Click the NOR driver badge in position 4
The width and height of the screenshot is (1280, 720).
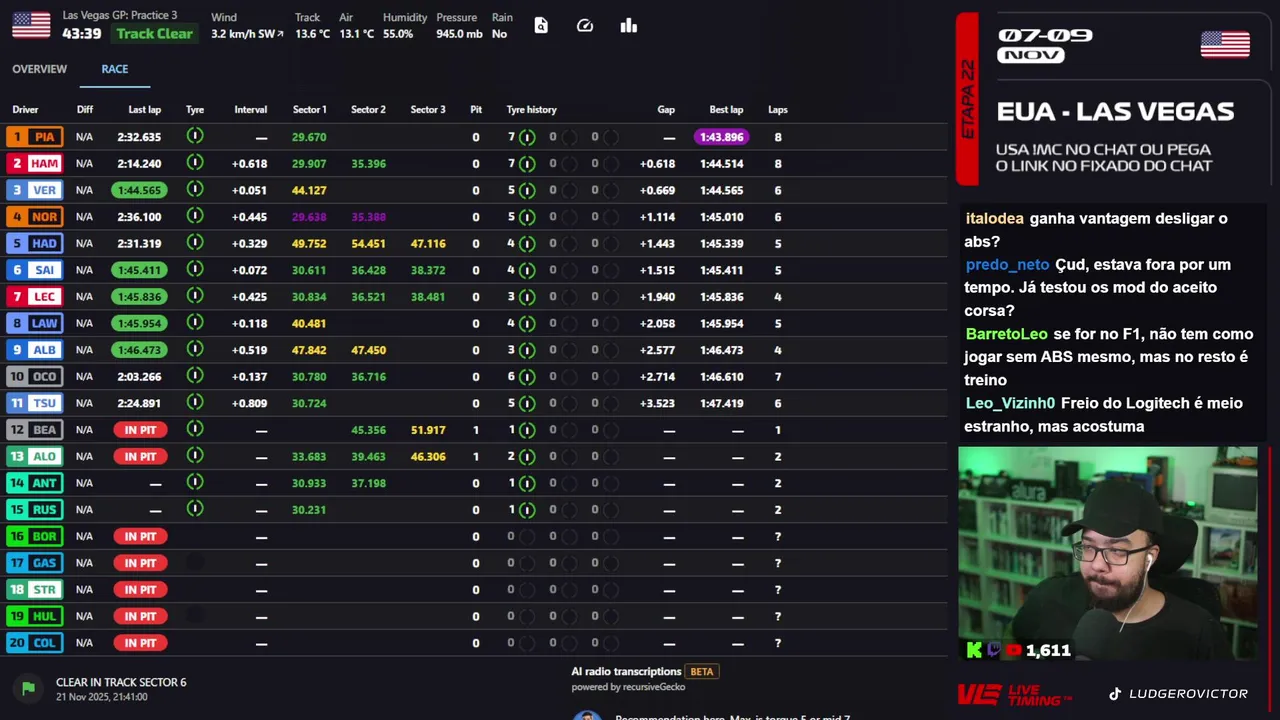coord(35,217)
